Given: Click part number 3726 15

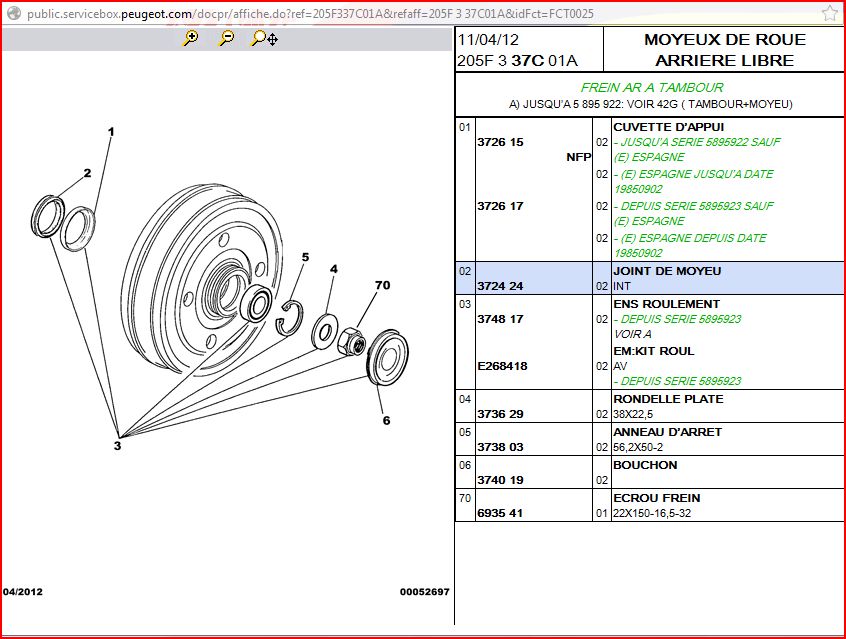Looking at the screenshot, I should pyautogui.click(x=500, y=142).
